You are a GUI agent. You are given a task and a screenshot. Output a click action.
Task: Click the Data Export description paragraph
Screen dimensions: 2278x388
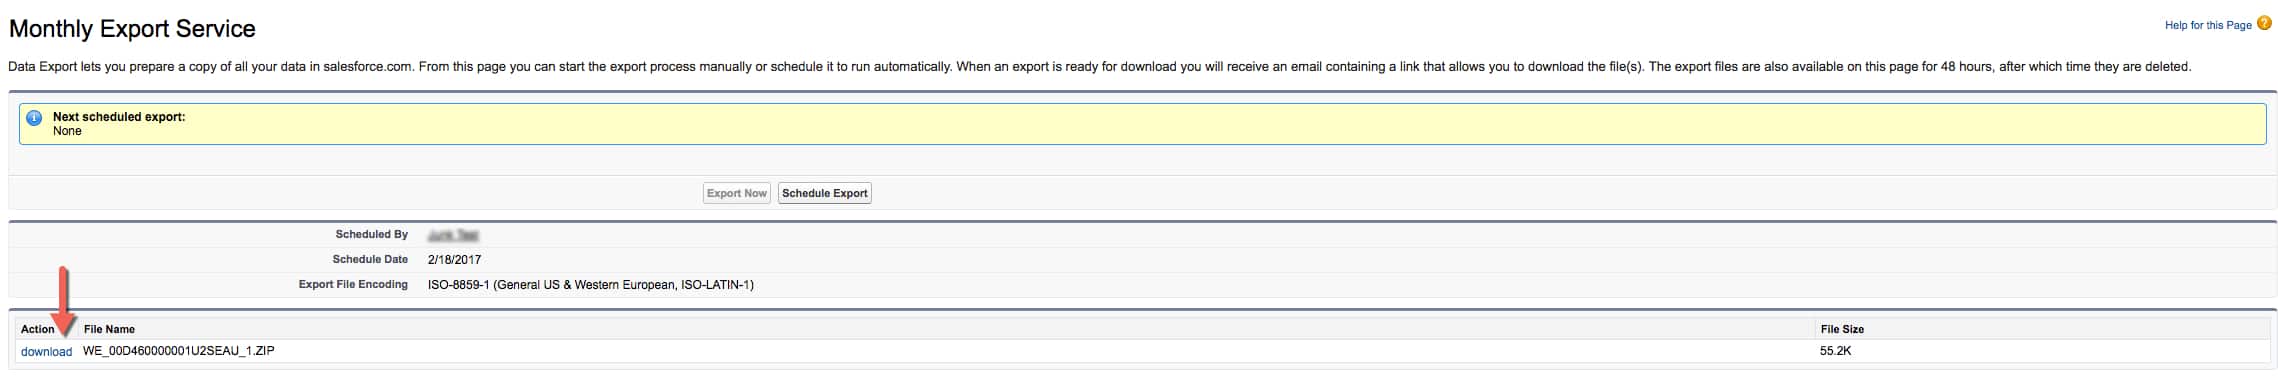(1099, 67)
